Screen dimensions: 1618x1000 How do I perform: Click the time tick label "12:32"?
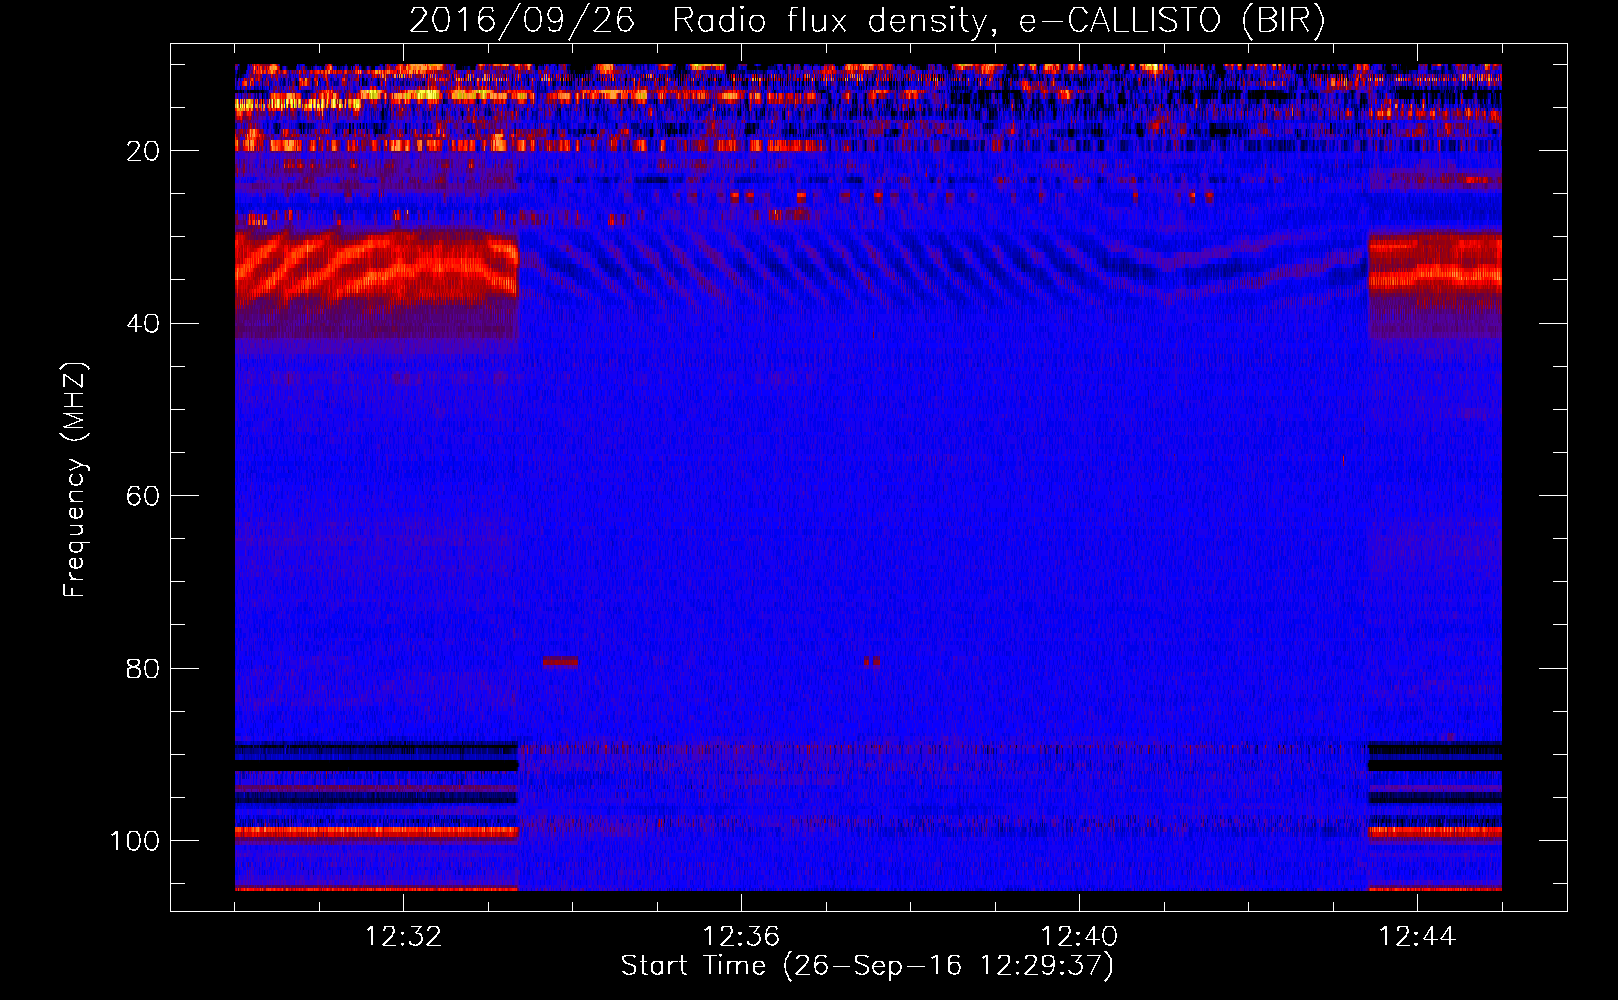(404, 937)
